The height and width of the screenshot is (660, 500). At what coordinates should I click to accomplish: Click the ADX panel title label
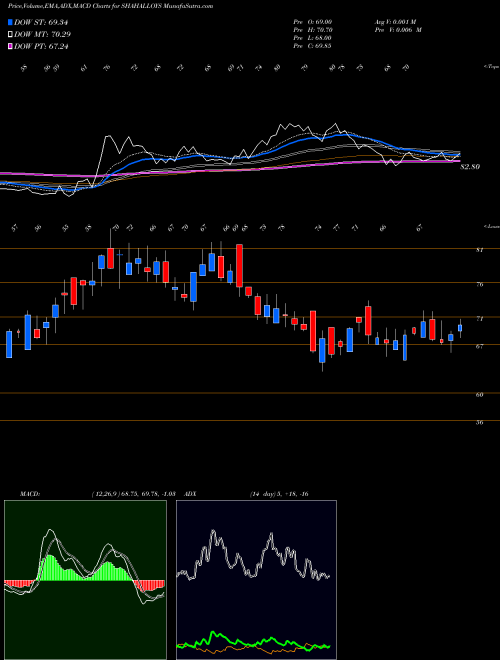190,494
